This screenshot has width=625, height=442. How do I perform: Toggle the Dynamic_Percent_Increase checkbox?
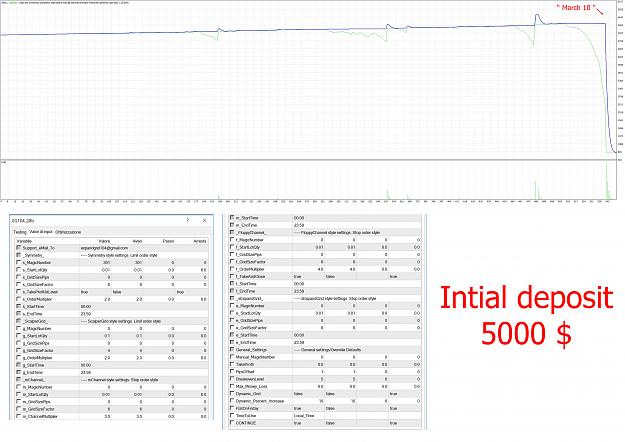pyautogui.click(x=232, y=401)
